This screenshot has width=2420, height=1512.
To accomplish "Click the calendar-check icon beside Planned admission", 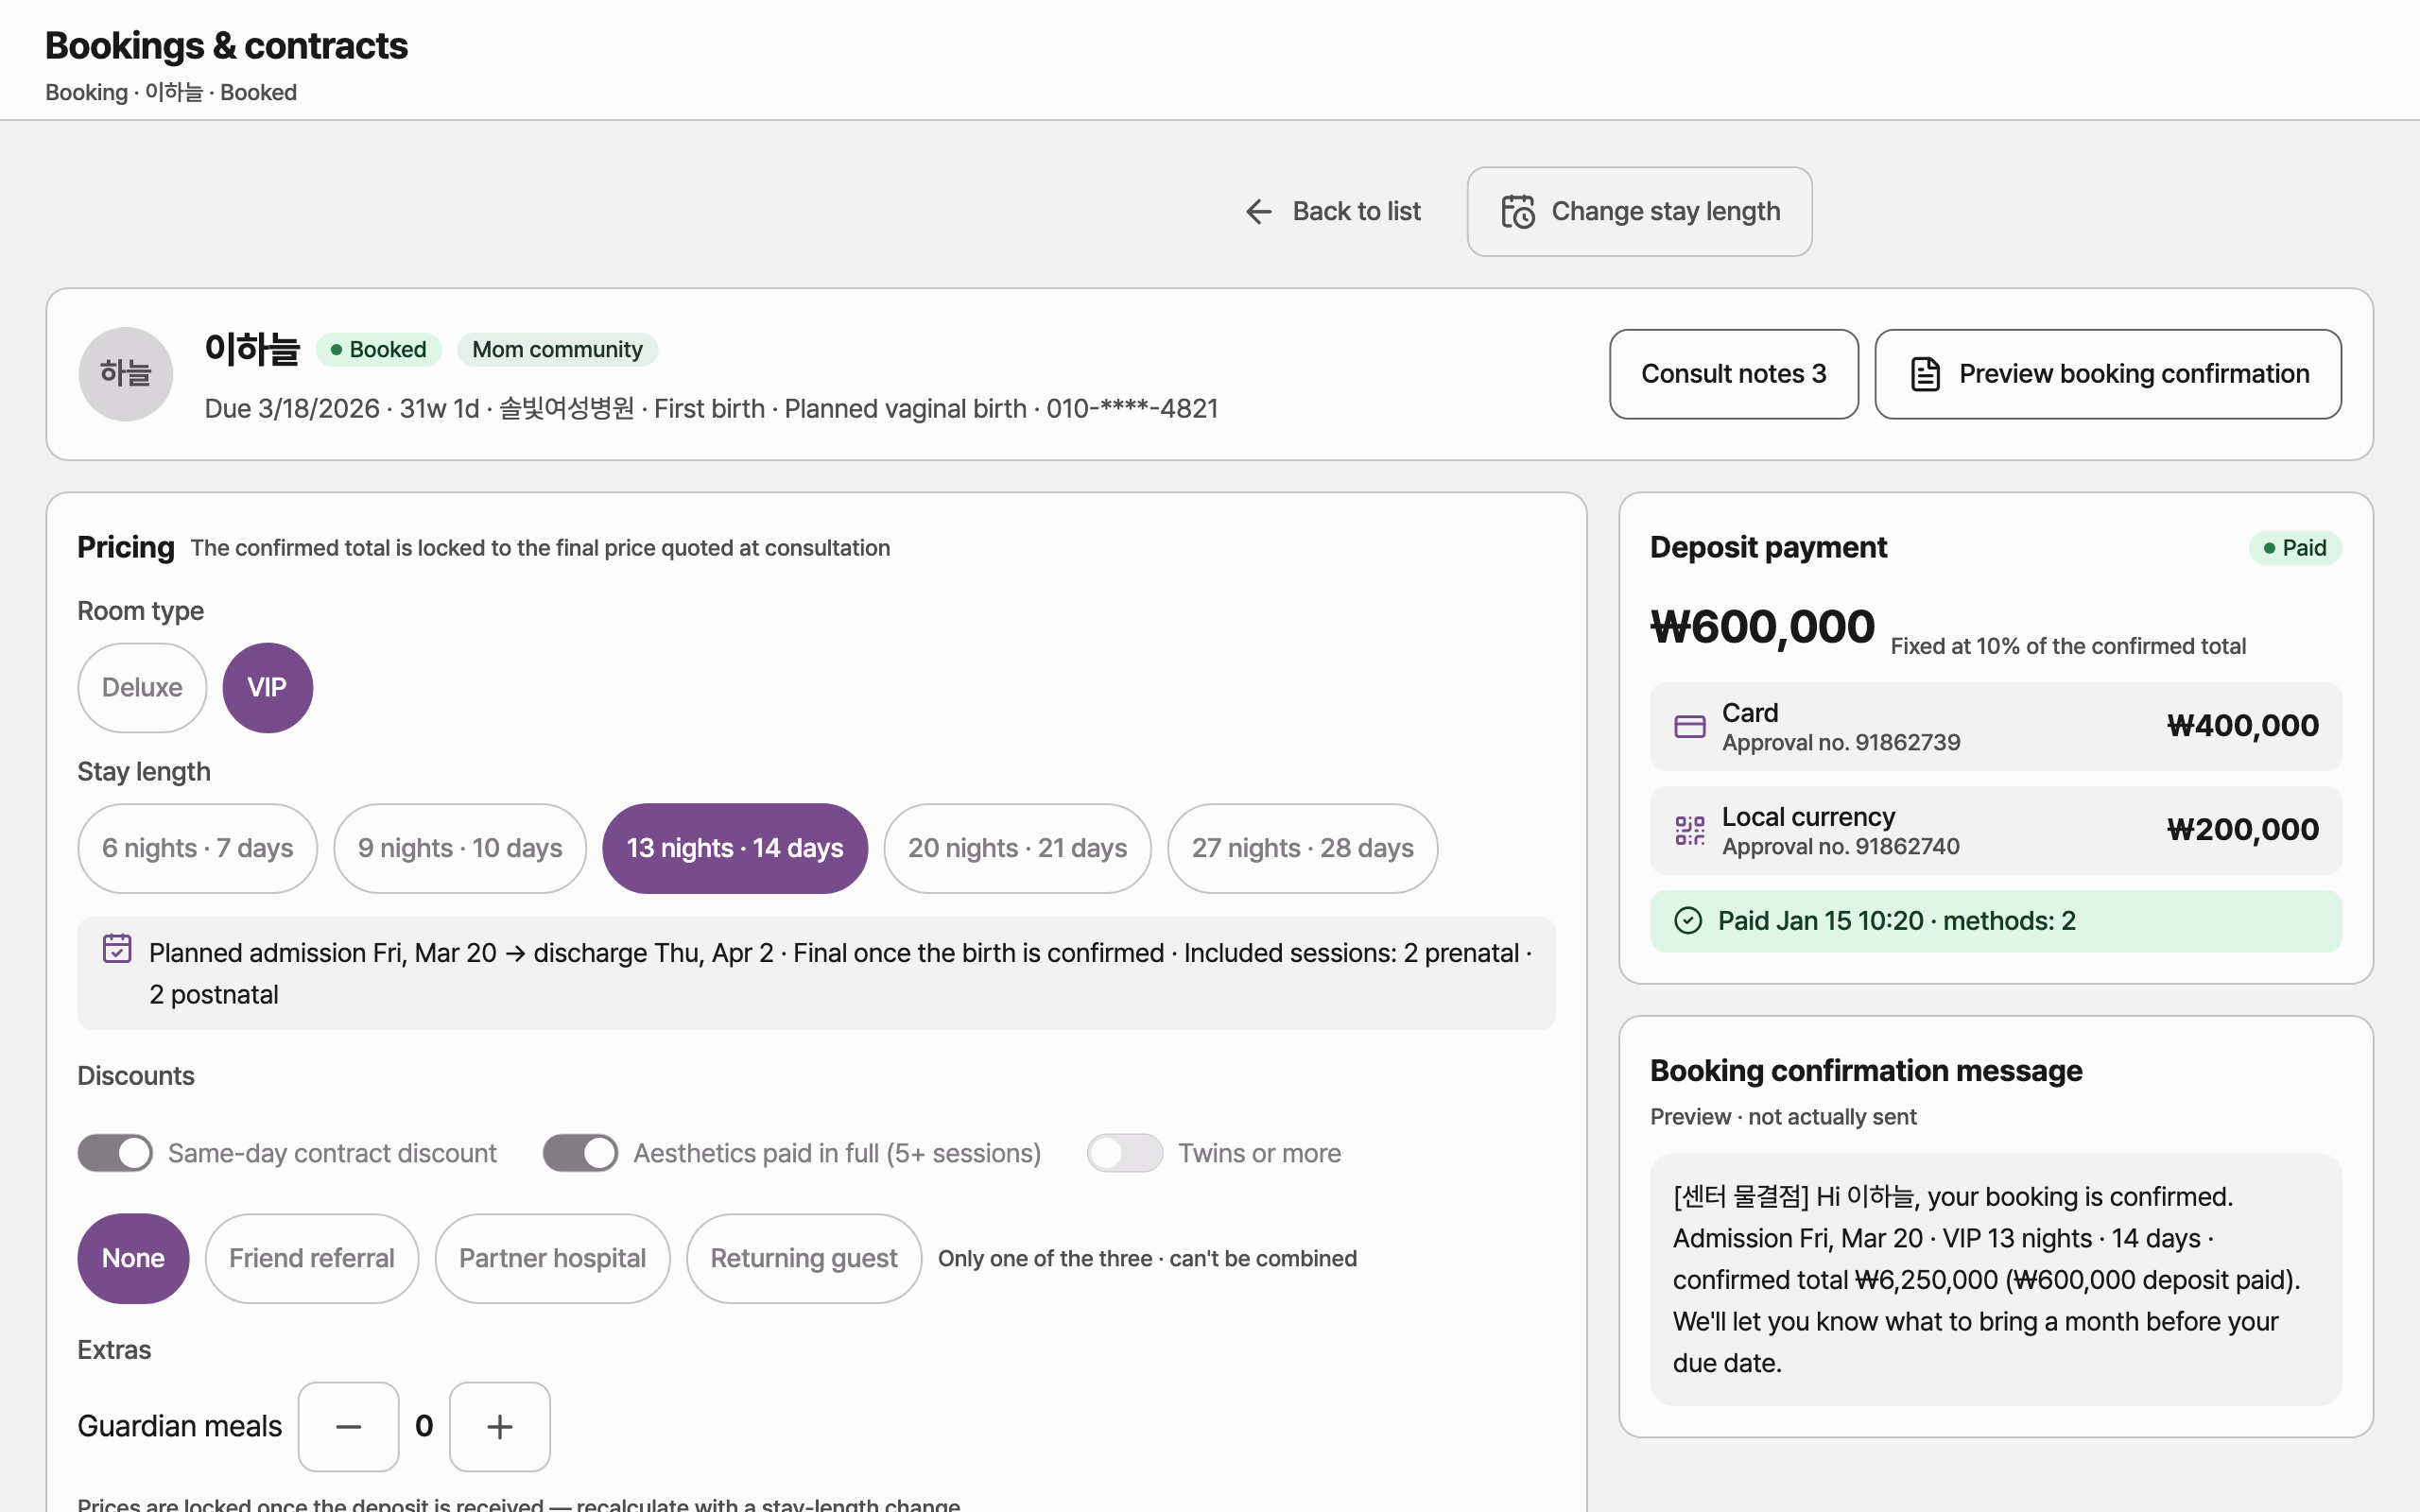I will 117,948.
